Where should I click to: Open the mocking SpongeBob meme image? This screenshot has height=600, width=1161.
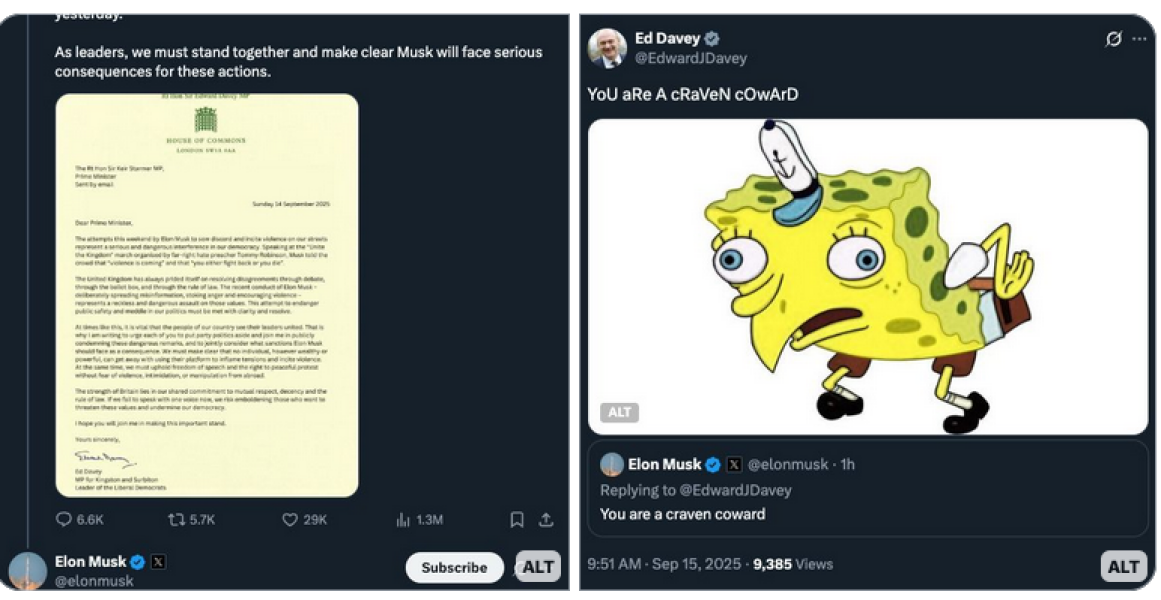click(x=867, y=276)
